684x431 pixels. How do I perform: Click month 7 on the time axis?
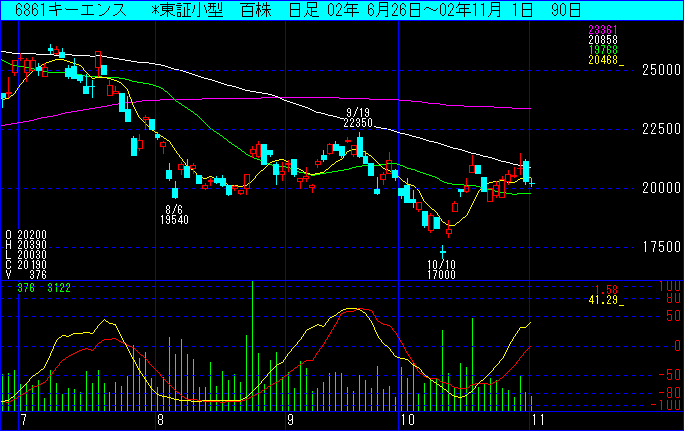24,421
